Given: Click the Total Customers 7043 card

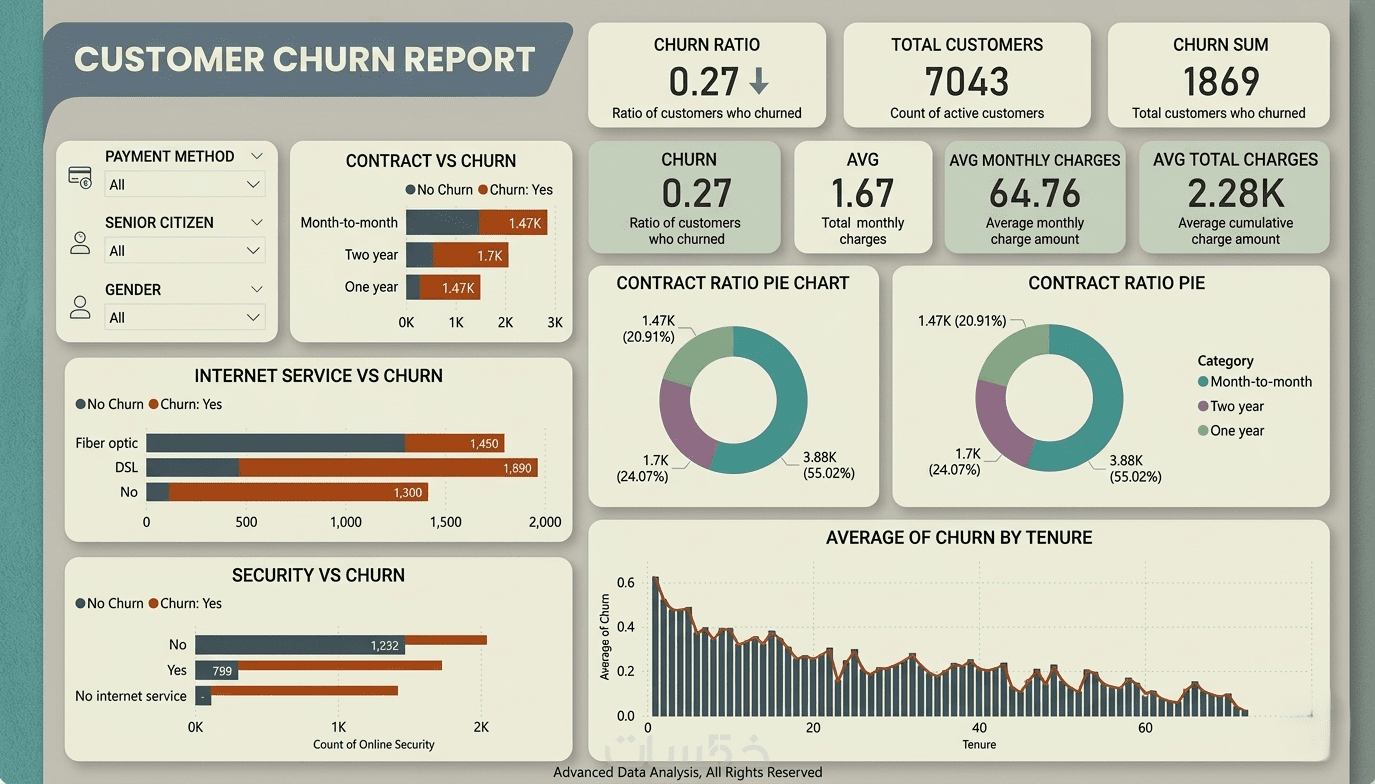Looking at the screenshot, I should pos(967,76).
